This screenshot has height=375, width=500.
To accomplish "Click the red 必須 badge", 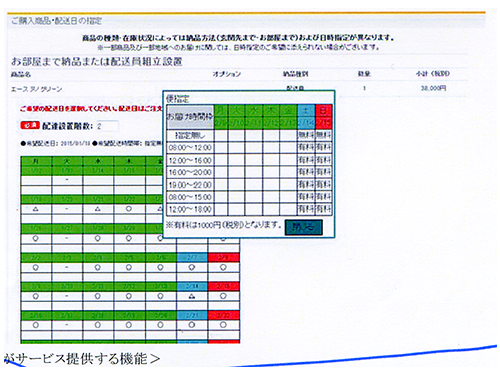I will click(x=30, y=126).
